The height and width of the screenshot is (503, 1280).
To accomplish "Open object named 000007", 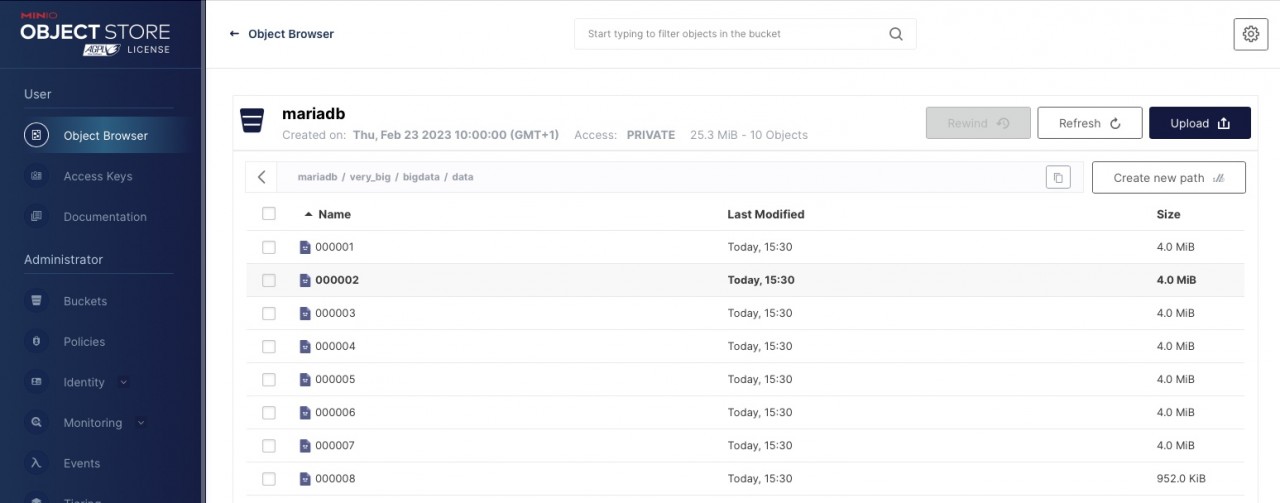I will (335, 445).
